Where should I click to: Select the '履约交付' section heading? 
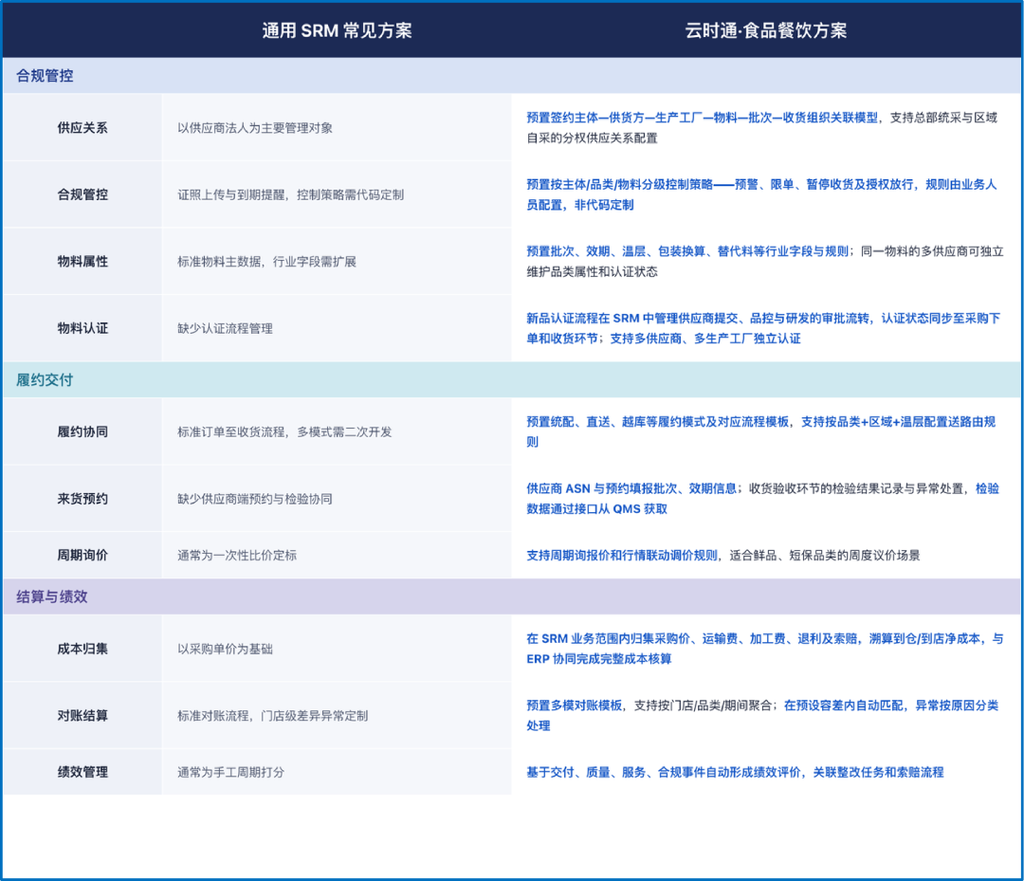[x=44, y=380]
